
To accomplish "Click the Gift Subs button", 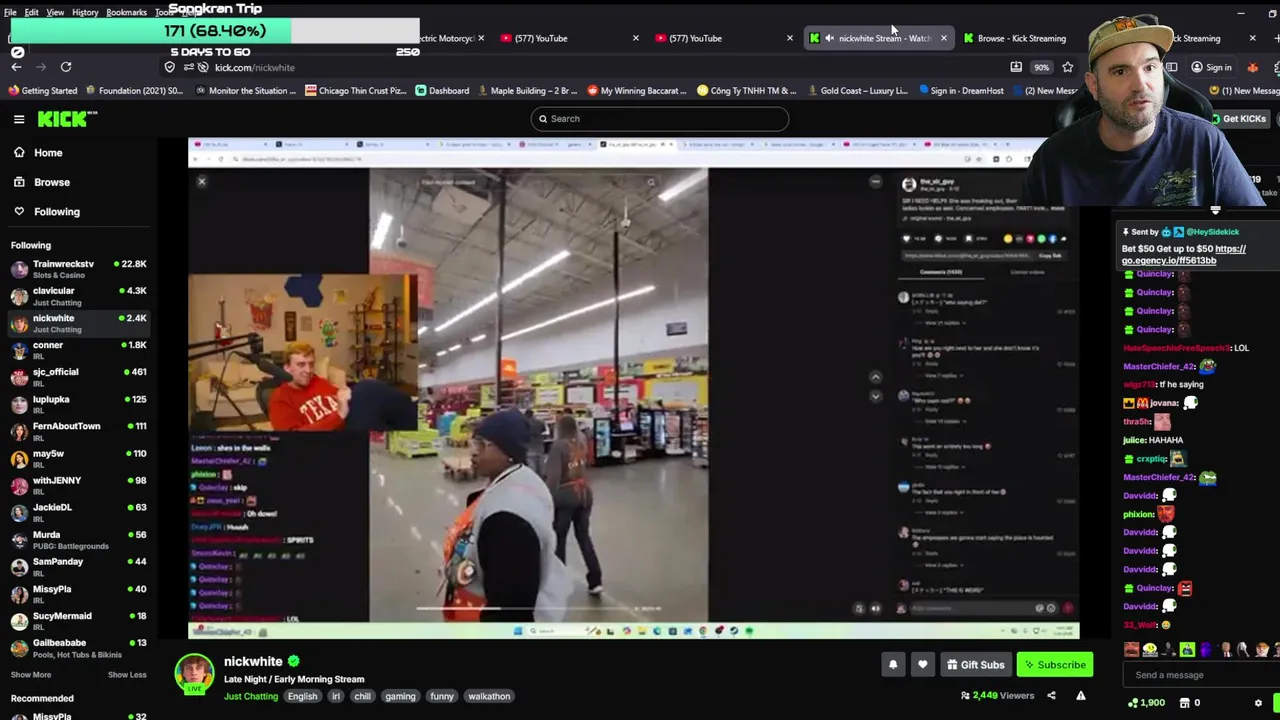I will pyautogui.click(x=975, y=665).
